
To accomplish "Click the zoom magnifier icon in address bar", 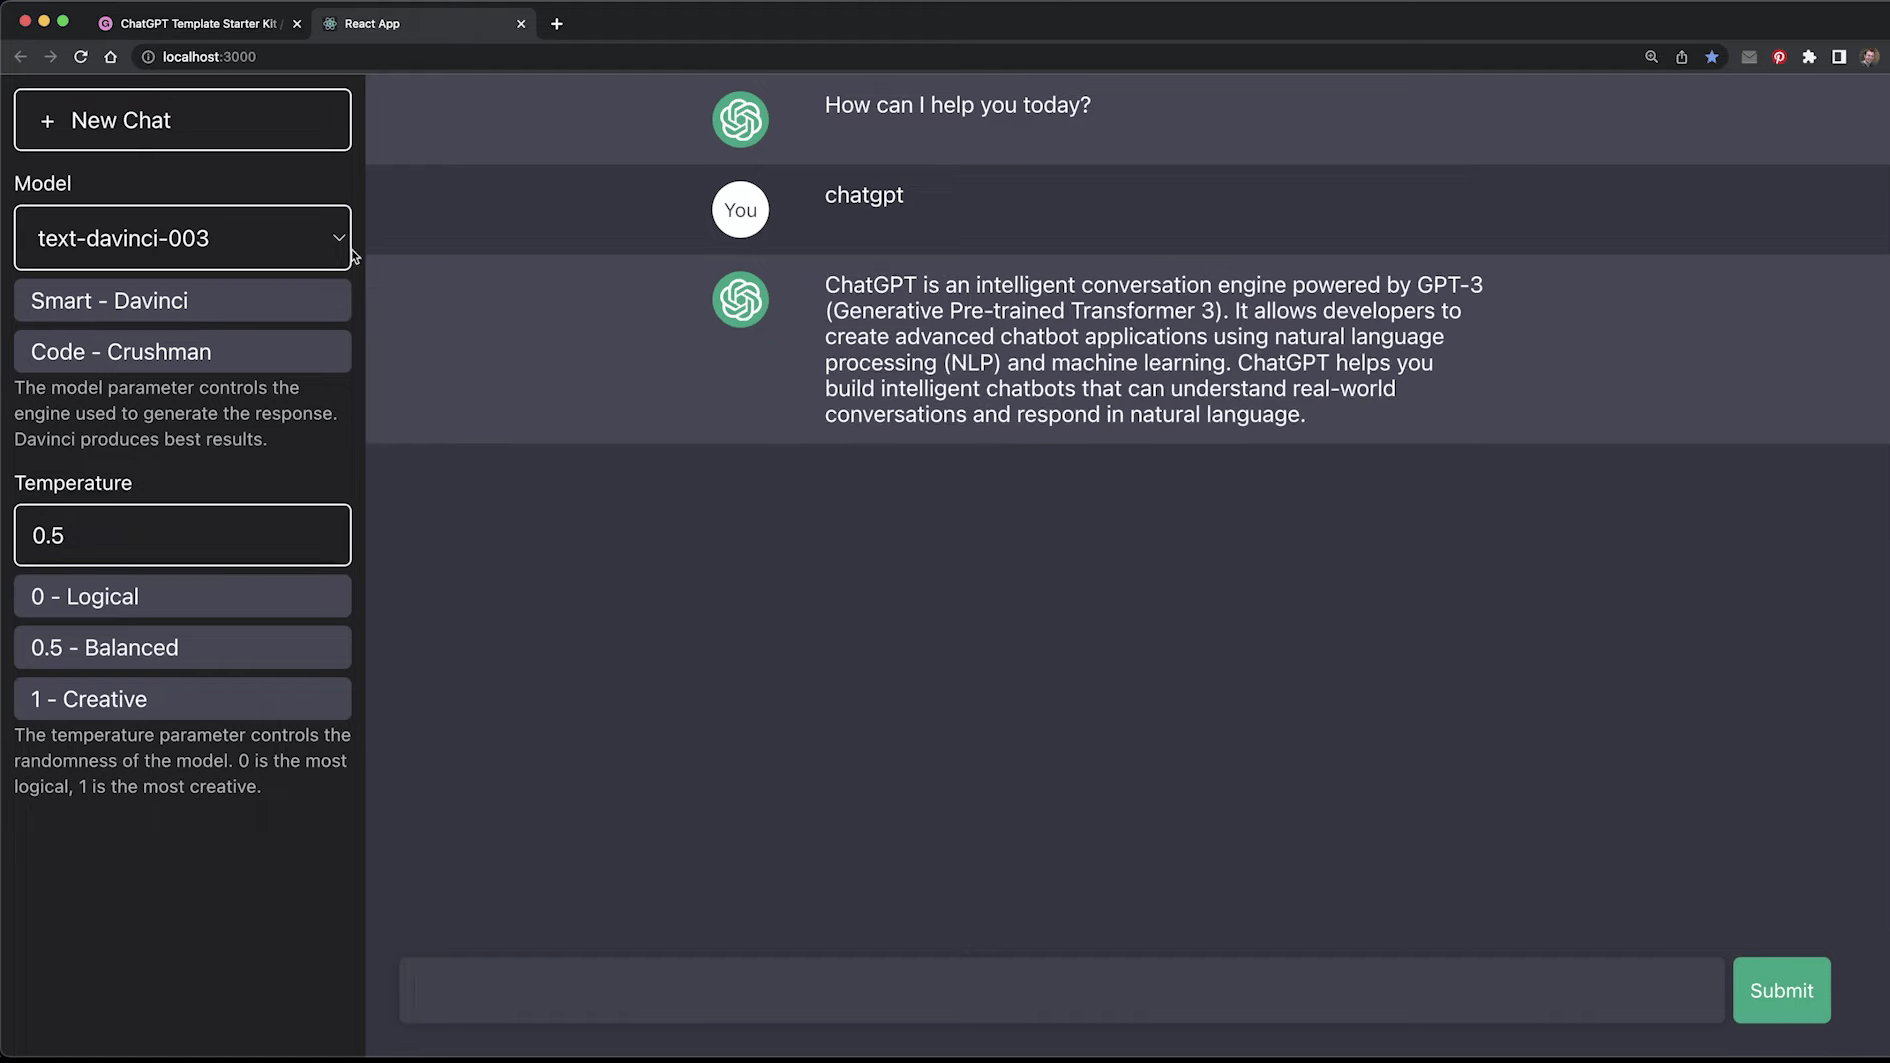I will (1652, 57).
